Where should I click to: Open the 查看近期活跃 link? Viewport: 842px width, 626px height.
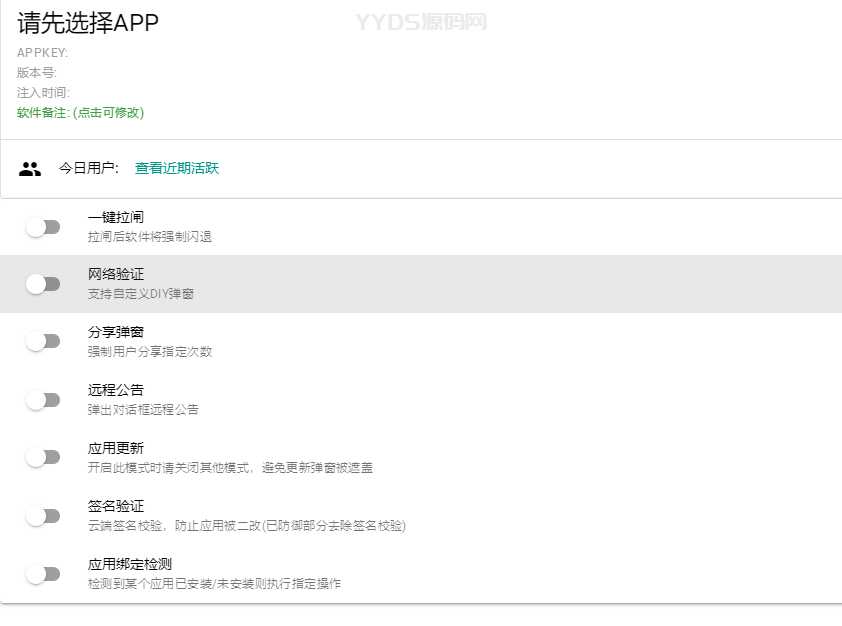tap(177, 169)
